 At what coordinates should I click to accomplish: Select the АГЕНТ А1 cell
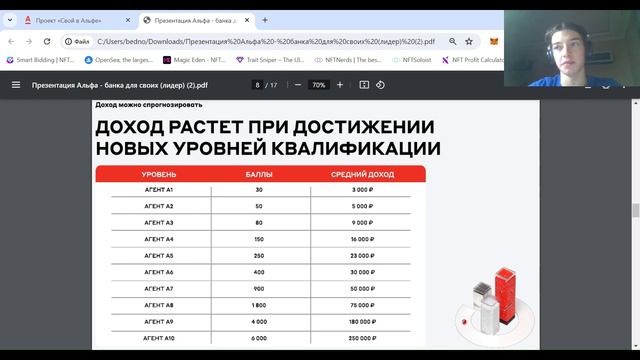point(159,190)
